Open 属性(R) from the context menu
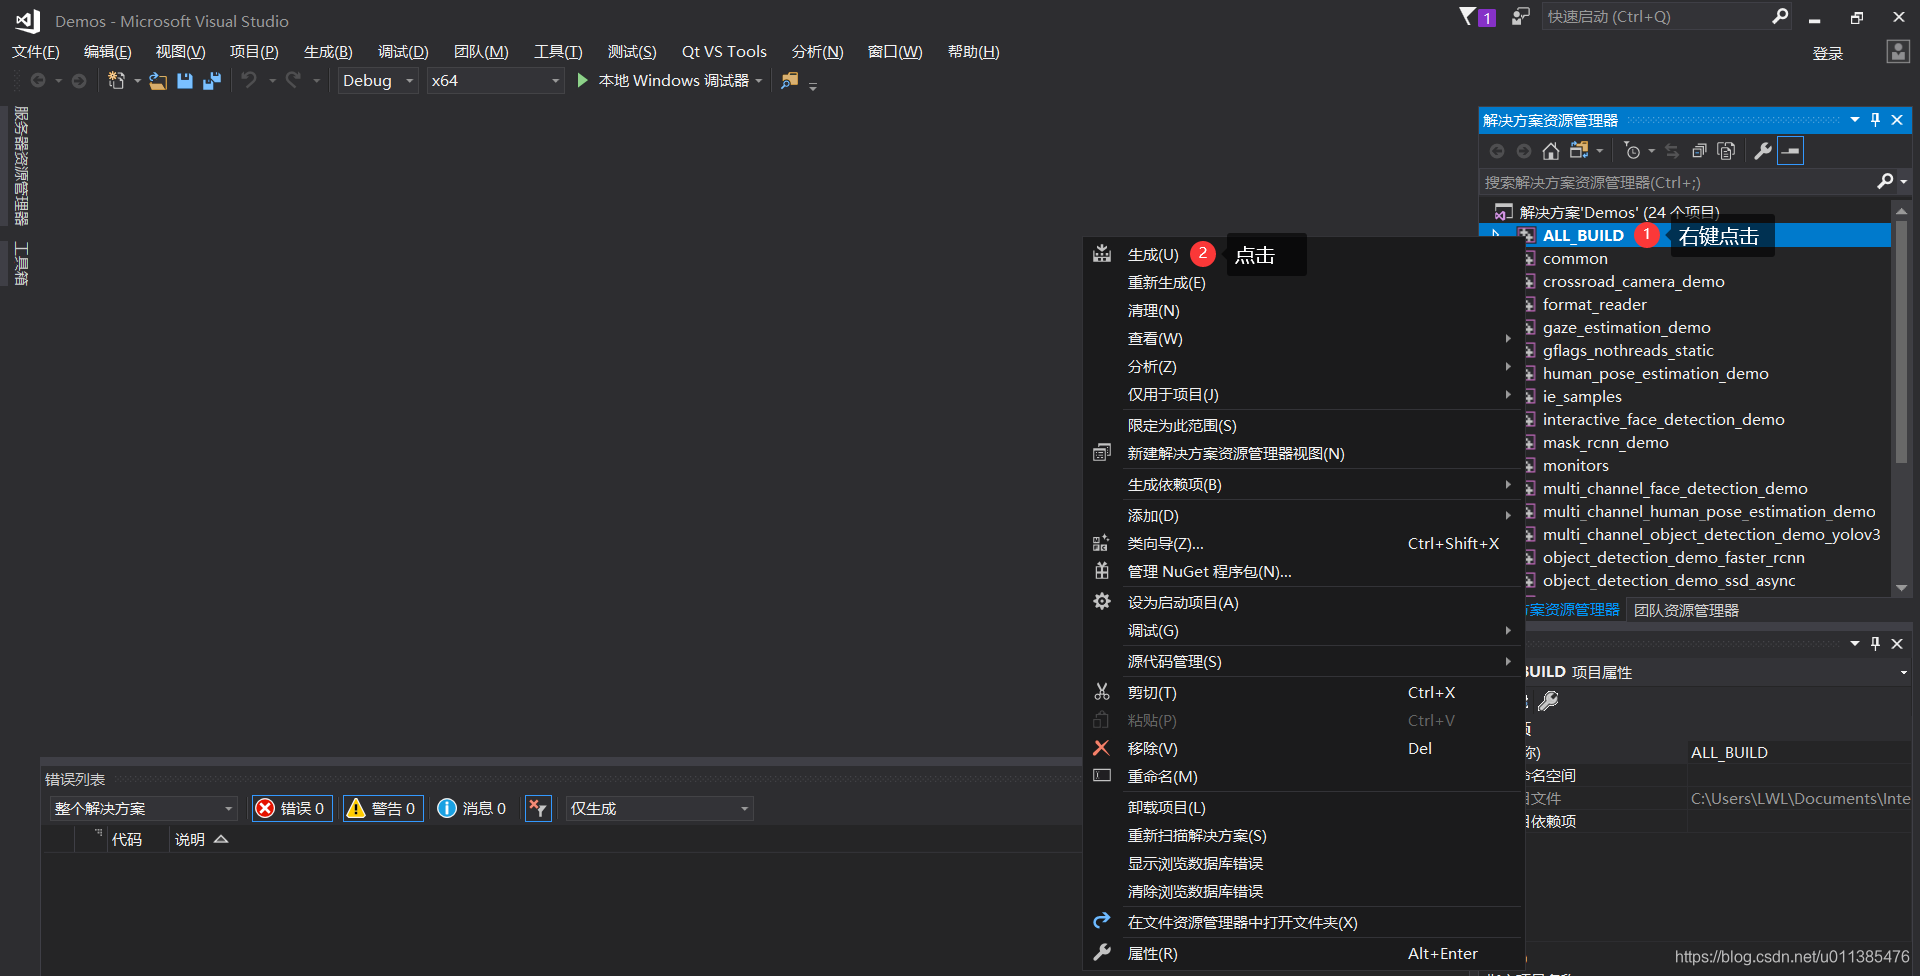1920x976 pixels. pos(1152,954)
